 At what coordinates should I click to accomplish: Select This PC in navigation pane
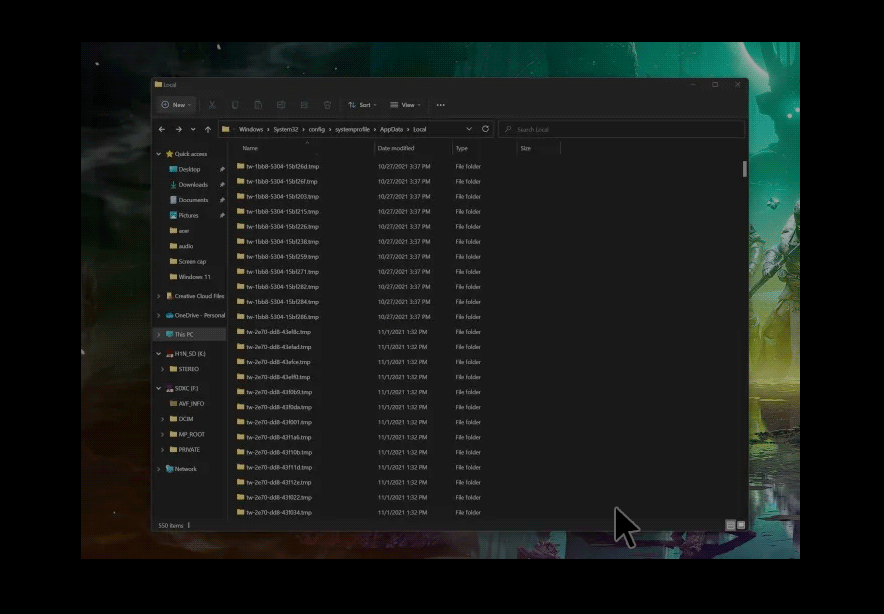tap(184, 334)
